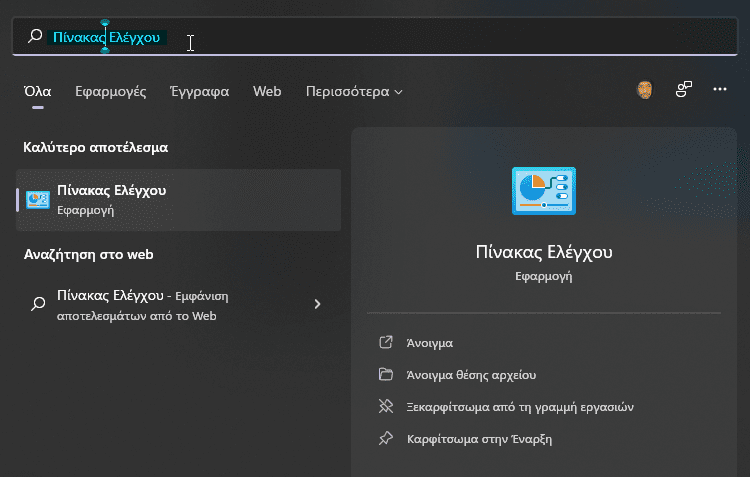Image resolution: width=750 pixels, height=477 pixels.
Task: Switch to the Web tab
Action: click(267, 91)
